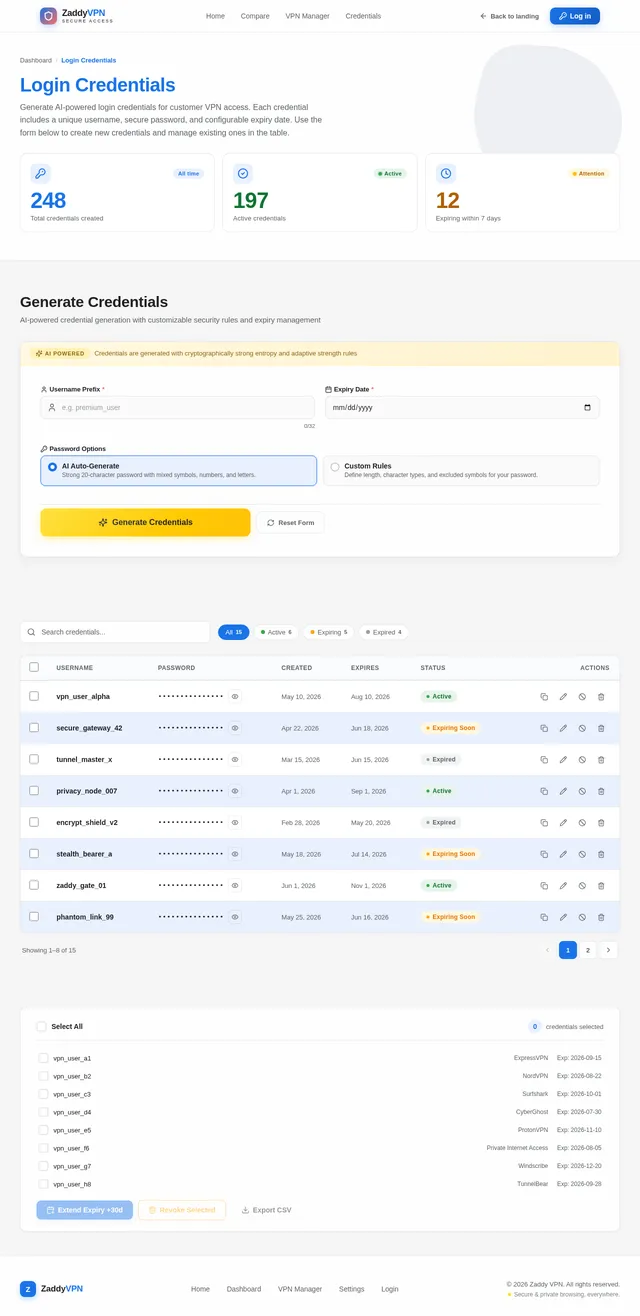This screenshot has width=640, height=1316.
Task: Delete the encrypt_shield_v2 credential
Action: tap(601, 822)
